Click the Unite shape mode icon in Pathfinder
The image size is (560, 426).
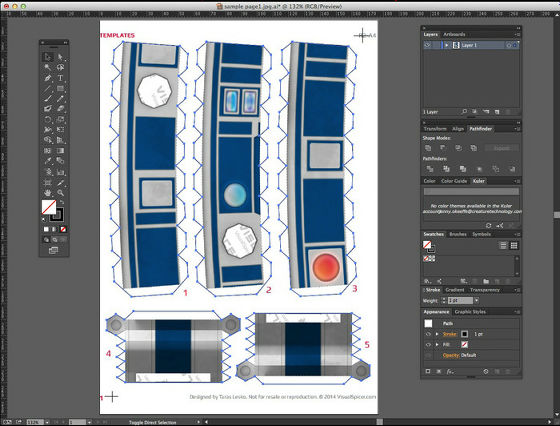[x=428, y=148]
